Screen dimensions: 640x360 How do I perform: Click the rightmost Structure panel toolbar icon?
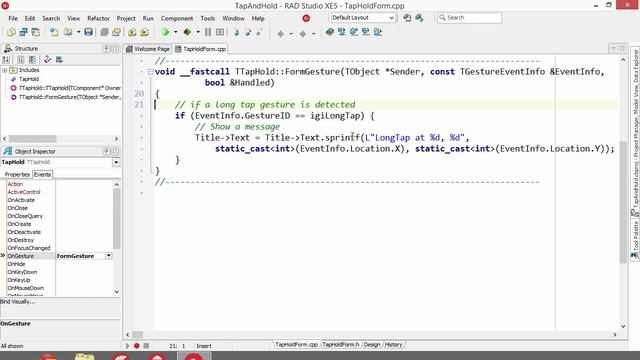[59, 60]
